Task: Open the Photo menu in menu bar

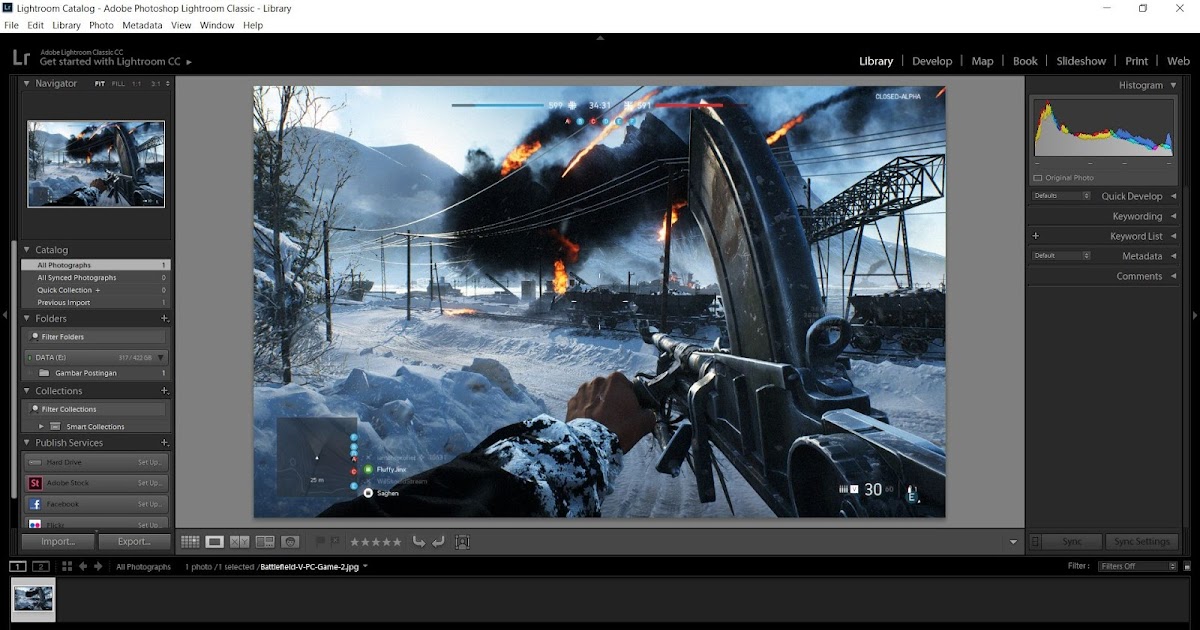Action: (101, 25)
